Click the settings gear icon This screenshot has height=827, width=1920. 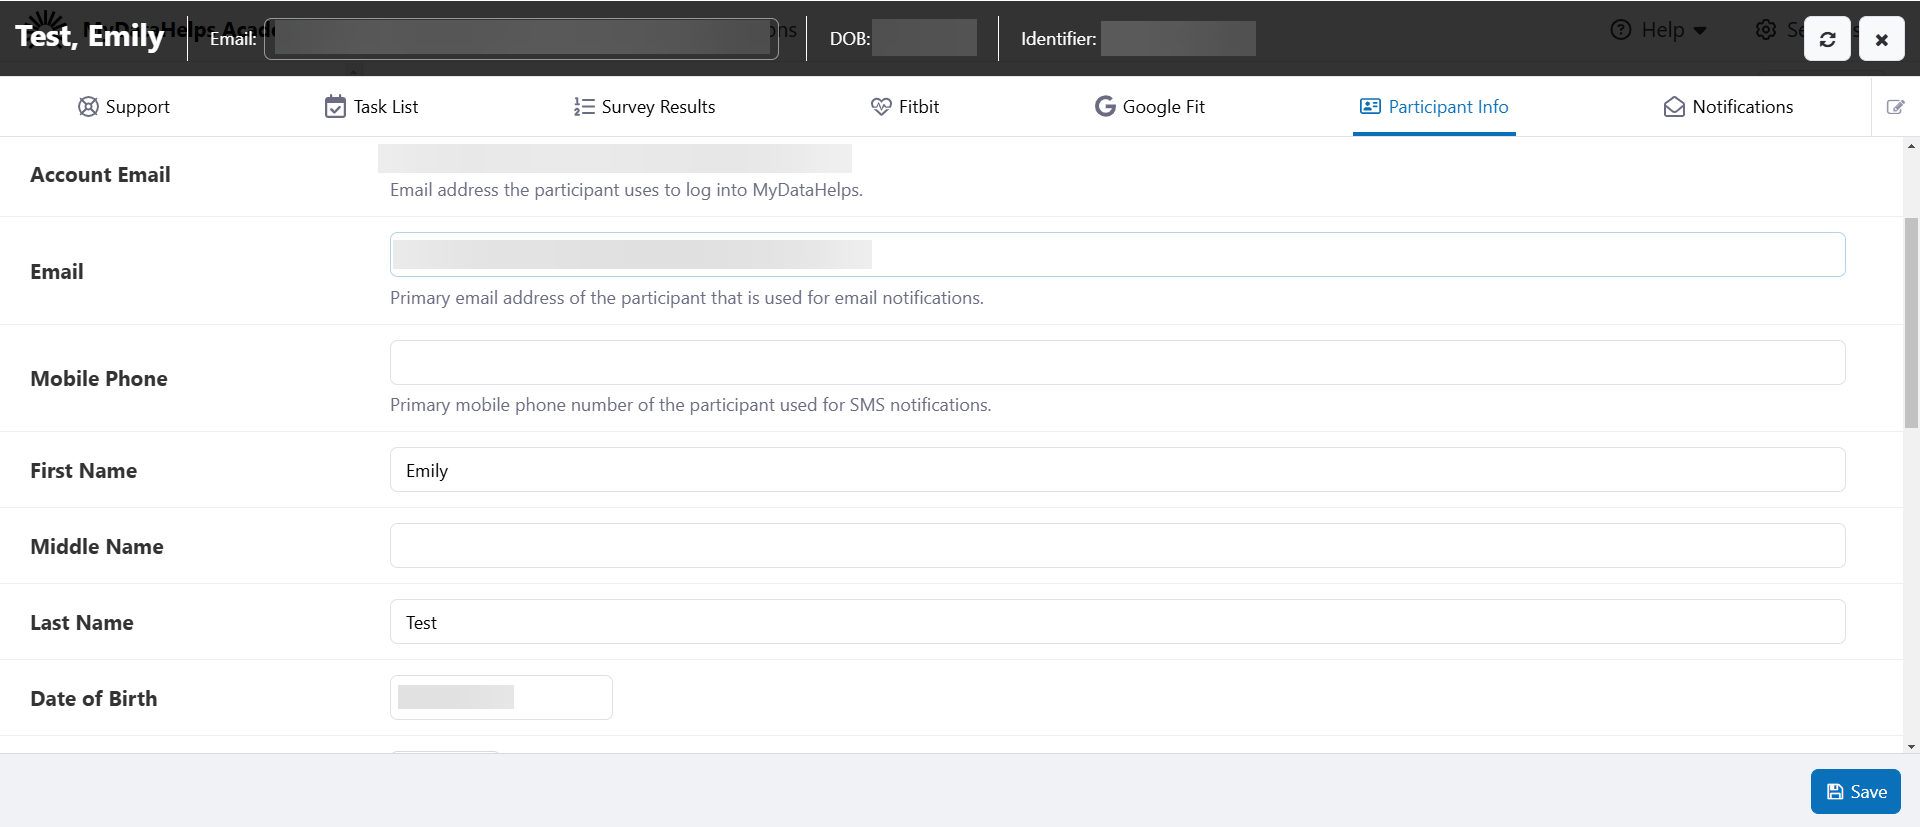(x=1766, y=30)
